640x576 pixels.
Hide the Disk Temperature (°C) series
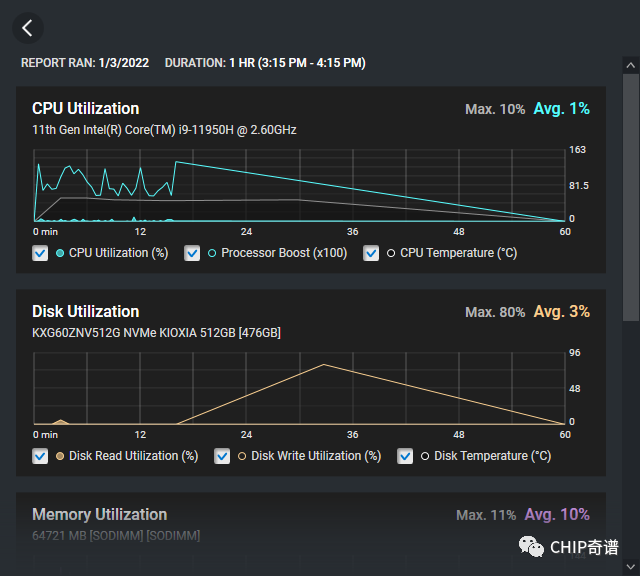pyautogui.click(x=405, y=456)
